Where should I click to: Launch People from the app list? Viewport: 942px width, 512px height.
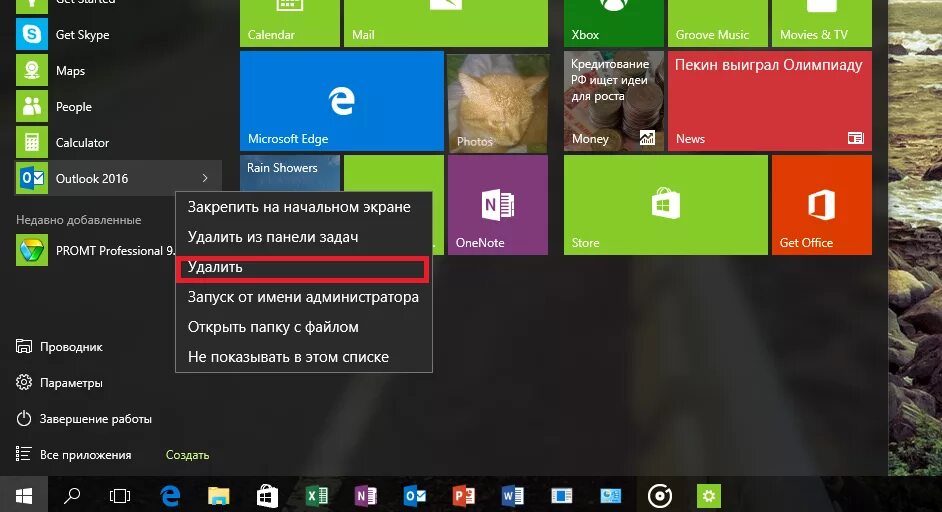point(118,107)
